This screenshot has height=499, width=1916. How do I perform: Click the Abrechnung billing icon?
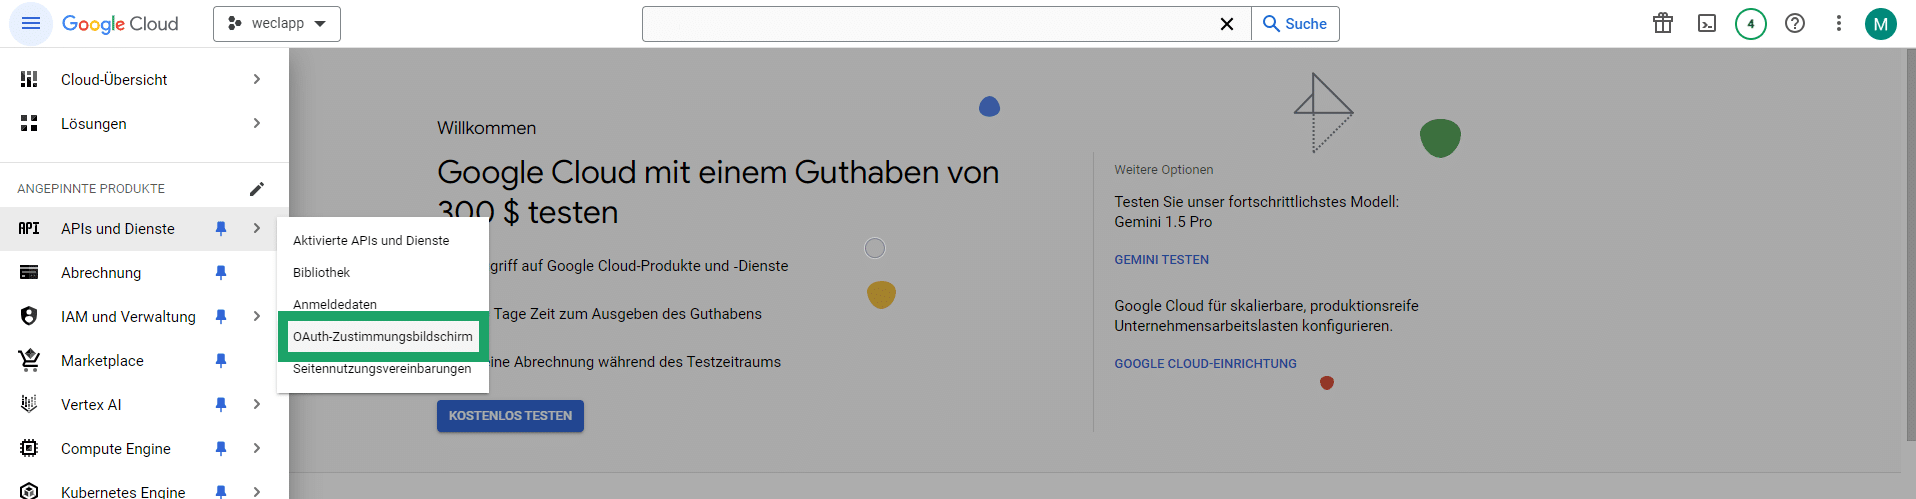click(x=29, y=272)
